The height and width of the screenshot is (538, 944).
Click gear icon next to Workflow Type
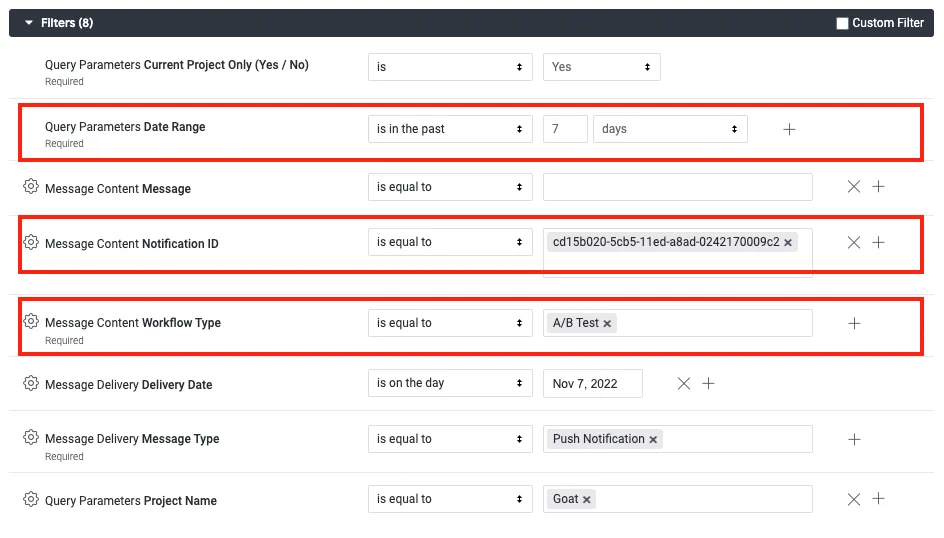pyautogui.click(x=31, y=321)
